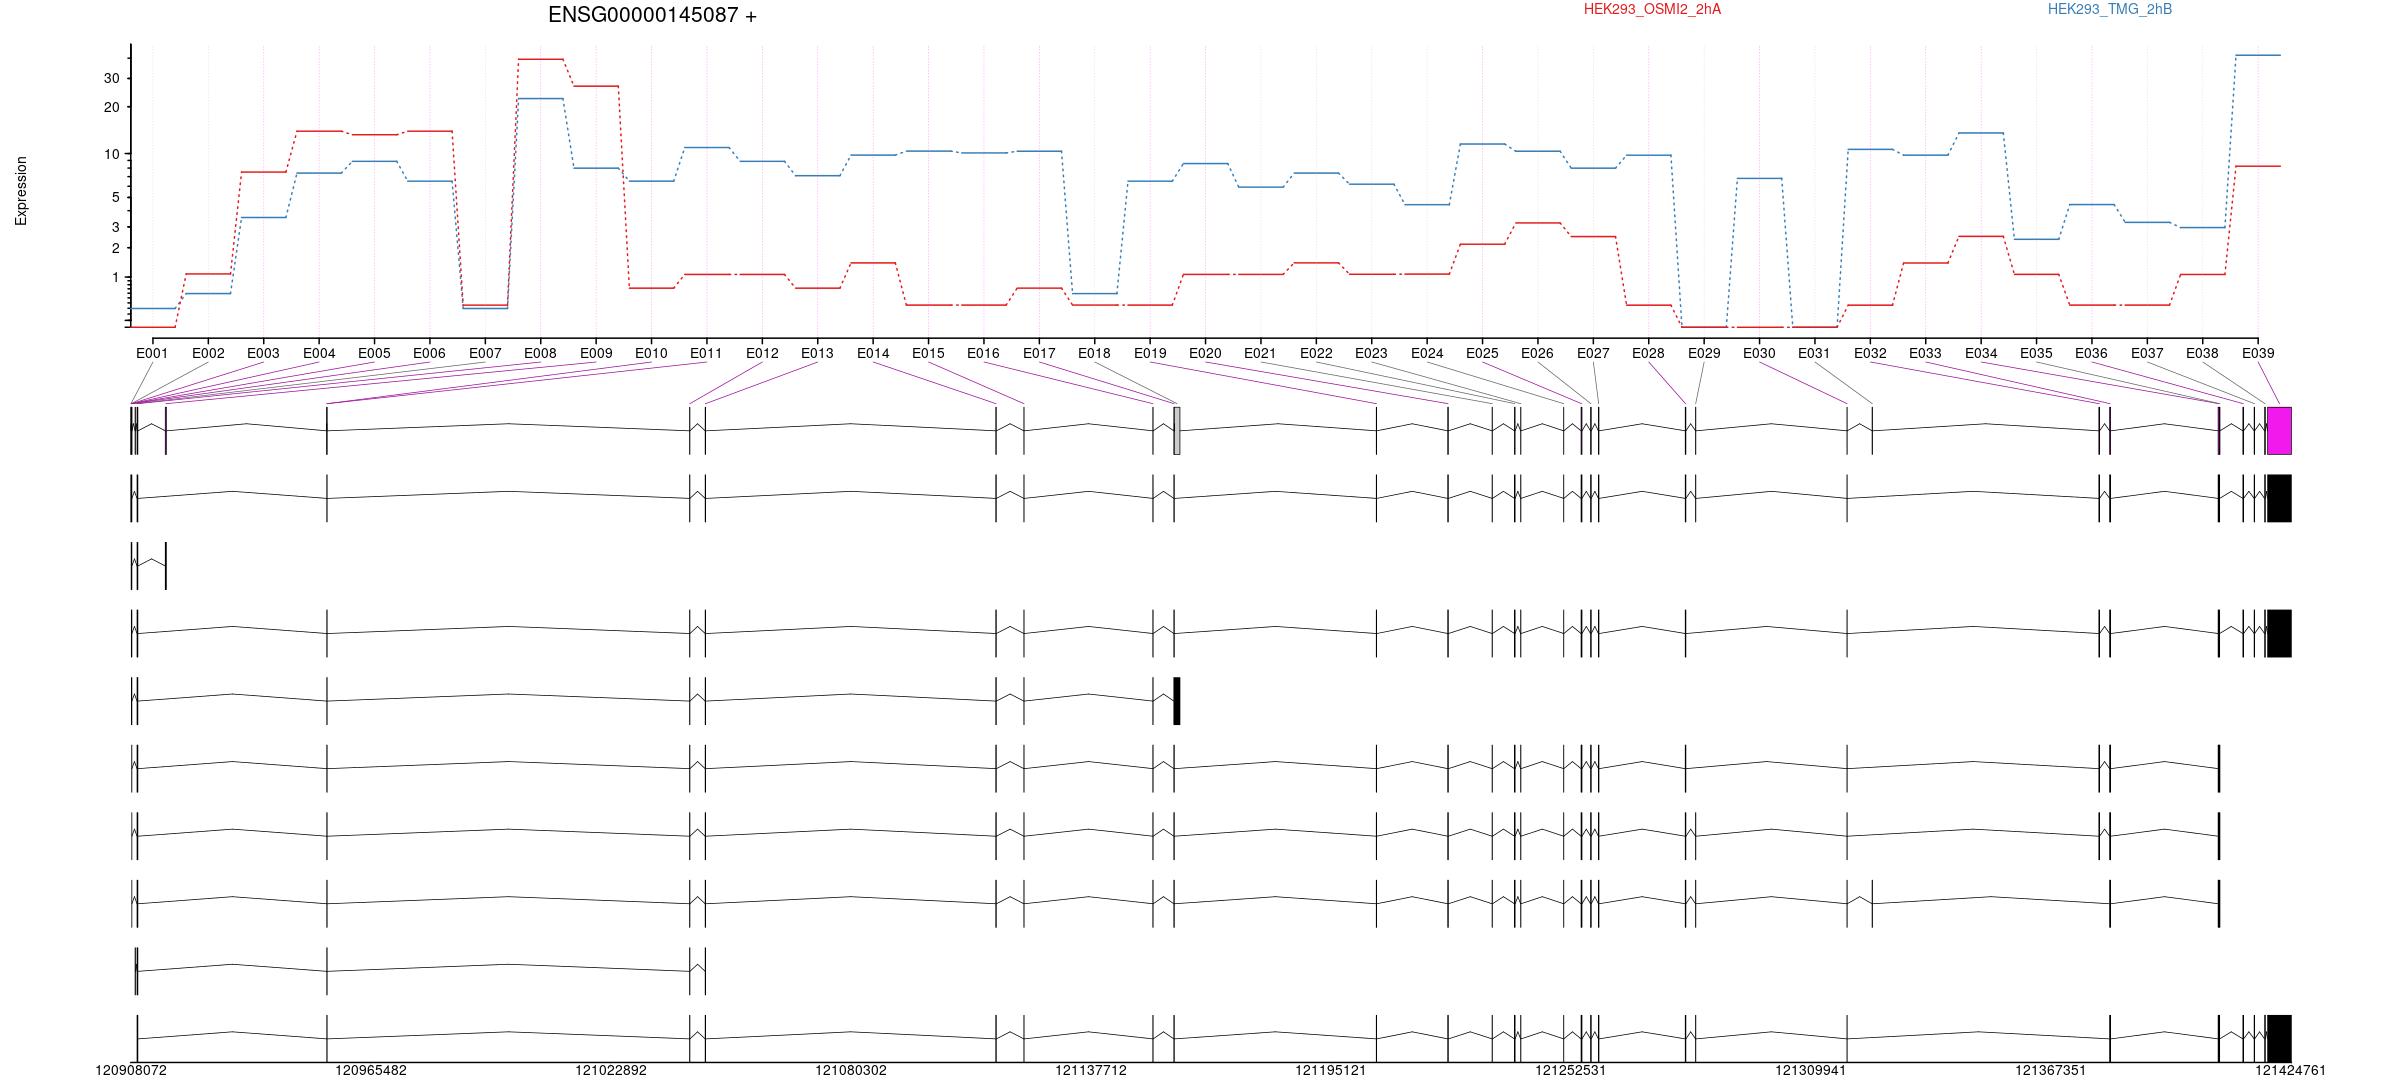Click genomic coordinate 120965482
2400x1090 pixels.
pos(371,1070)
